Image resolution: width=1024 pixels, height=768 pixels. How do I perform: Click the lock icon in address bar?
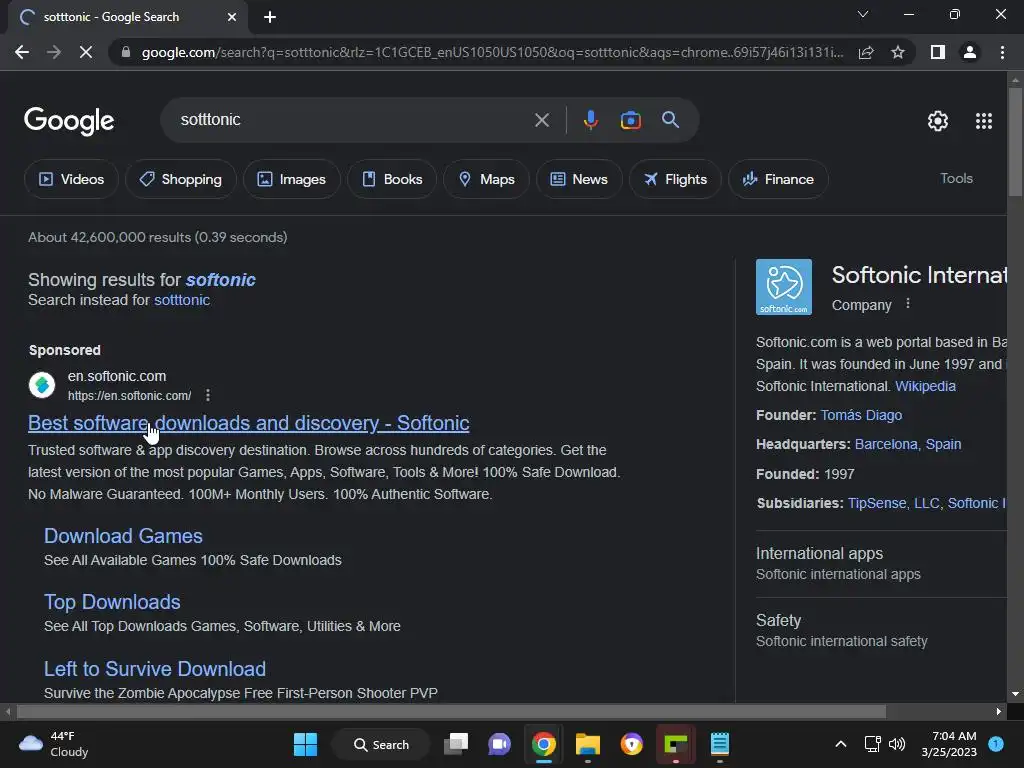point(126,52)
